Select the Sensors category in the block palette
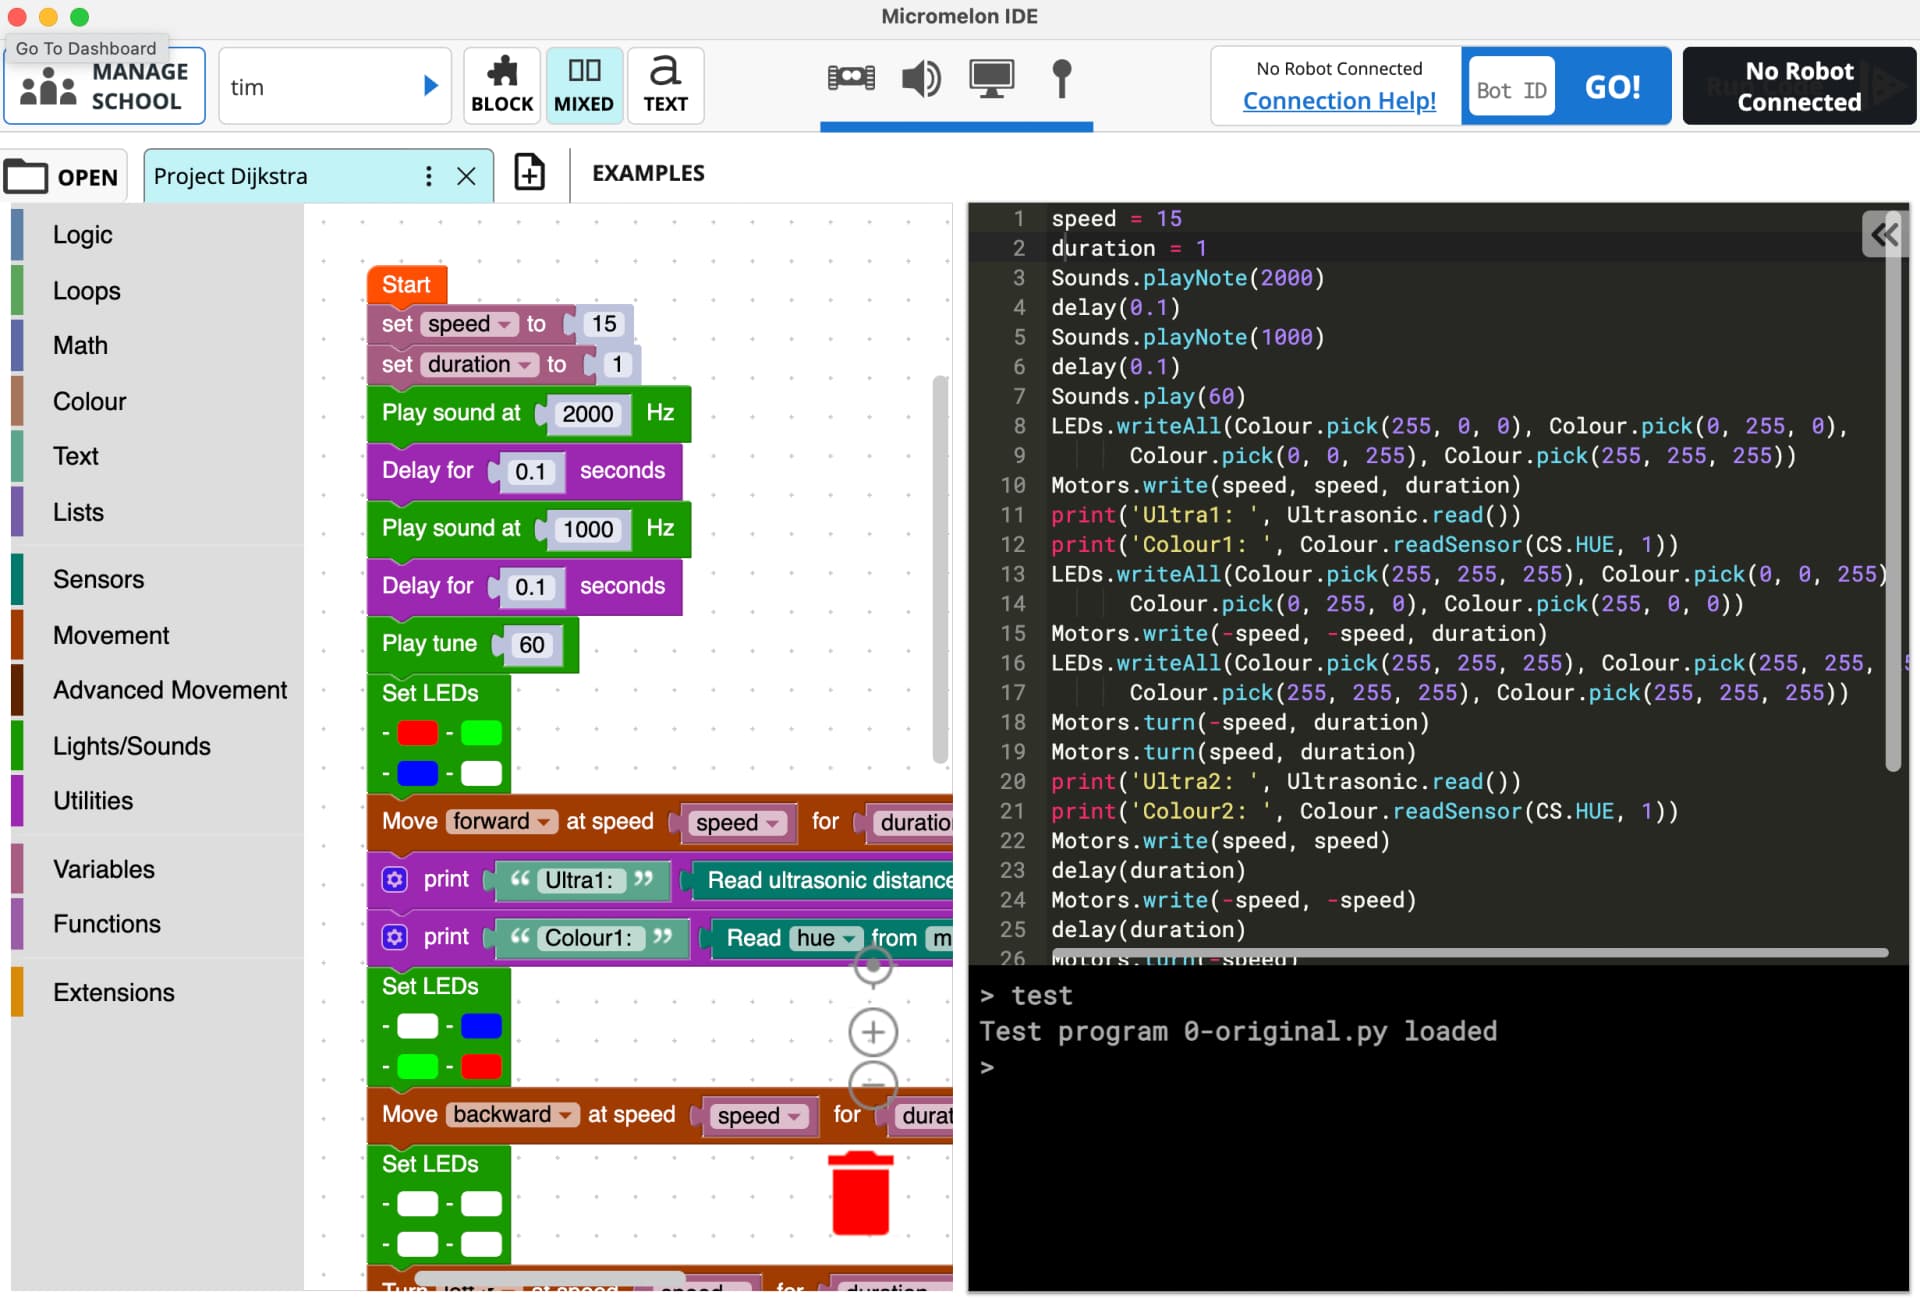1920x1302 pixels. pos(98,579)
